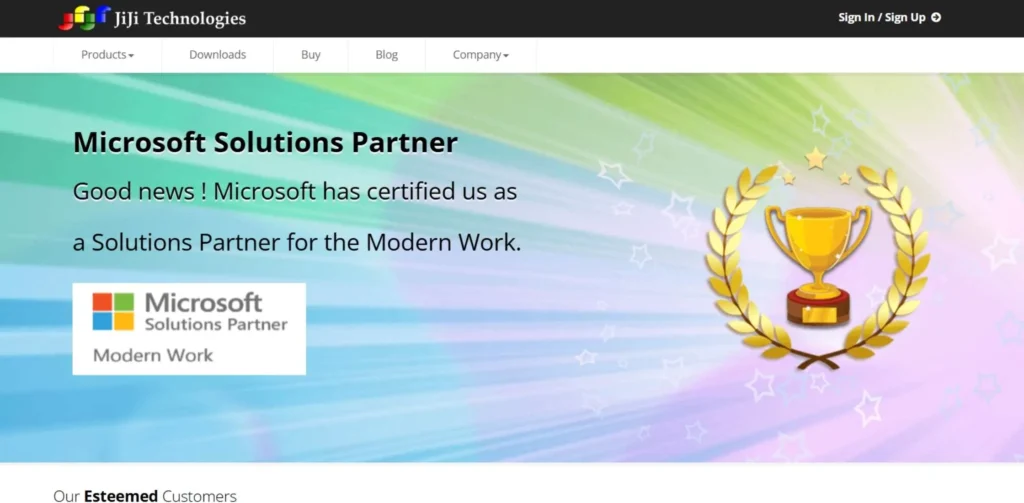The image size is (1024, 503).
Task: Expand the Company dropdown menu
Action: click(x=481, y=55)
